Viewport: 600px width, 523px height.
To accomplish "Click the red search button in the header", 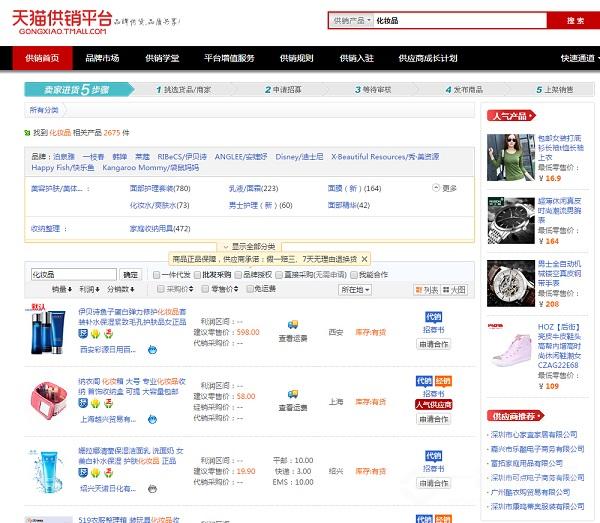I will tap(574, 20).
